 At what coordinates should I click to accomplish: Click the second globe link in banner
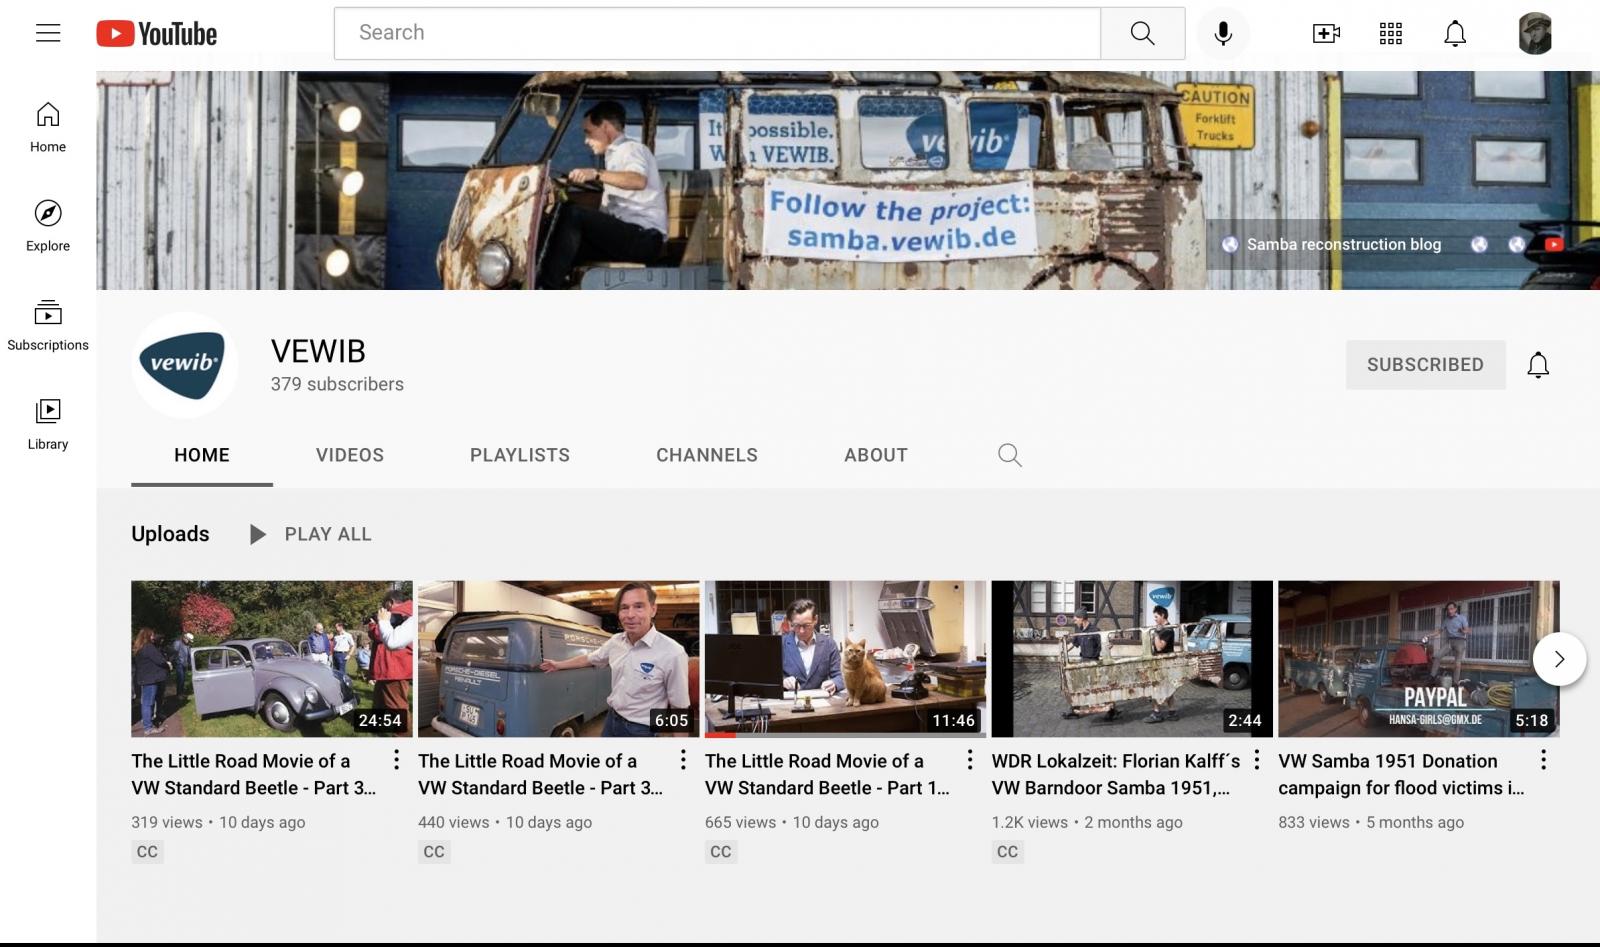pyautogui.click(x=1479, y=244)
